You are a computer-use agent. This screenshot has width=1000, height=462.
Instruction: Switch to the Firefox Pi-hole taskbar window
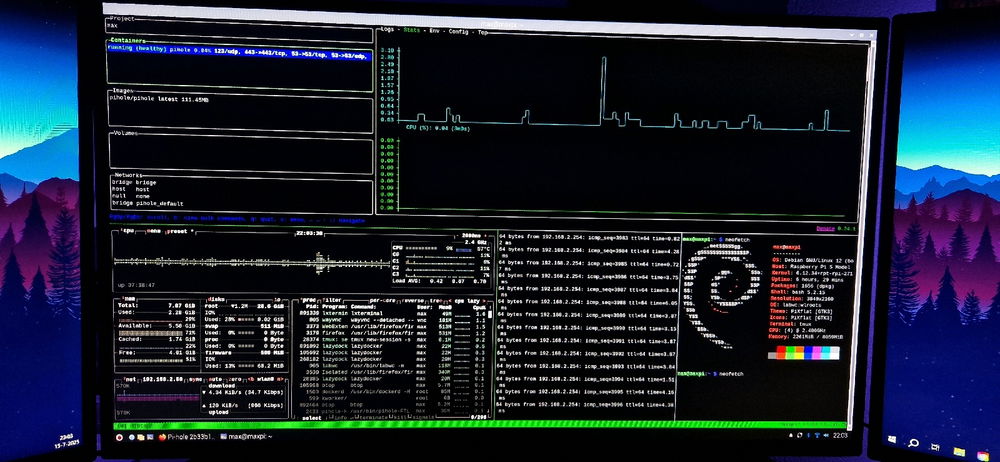click(x=186, y=437)
